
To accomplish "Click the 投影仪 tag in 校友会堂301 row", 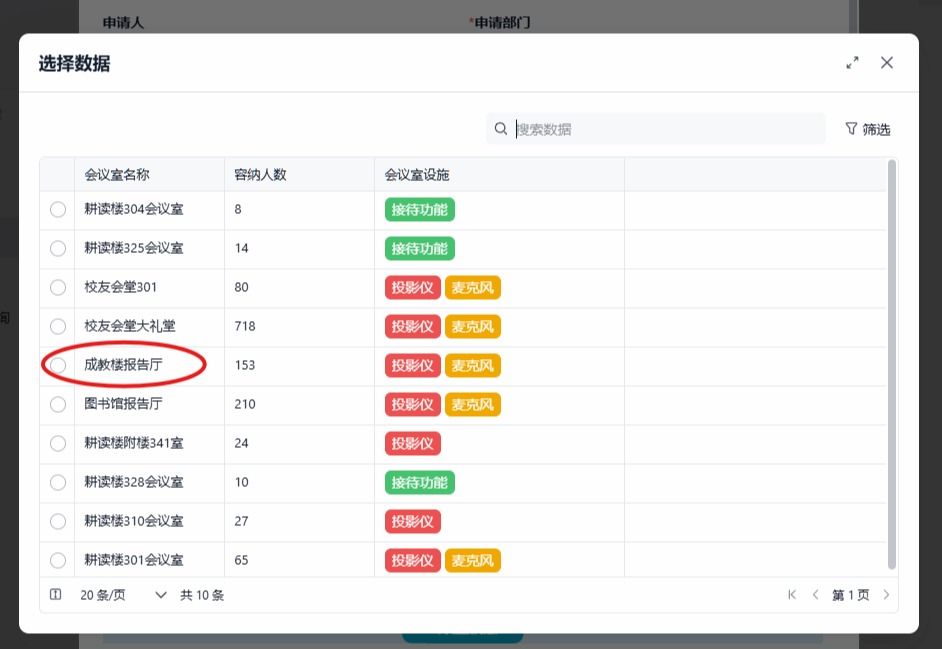I will click(413, 288).
